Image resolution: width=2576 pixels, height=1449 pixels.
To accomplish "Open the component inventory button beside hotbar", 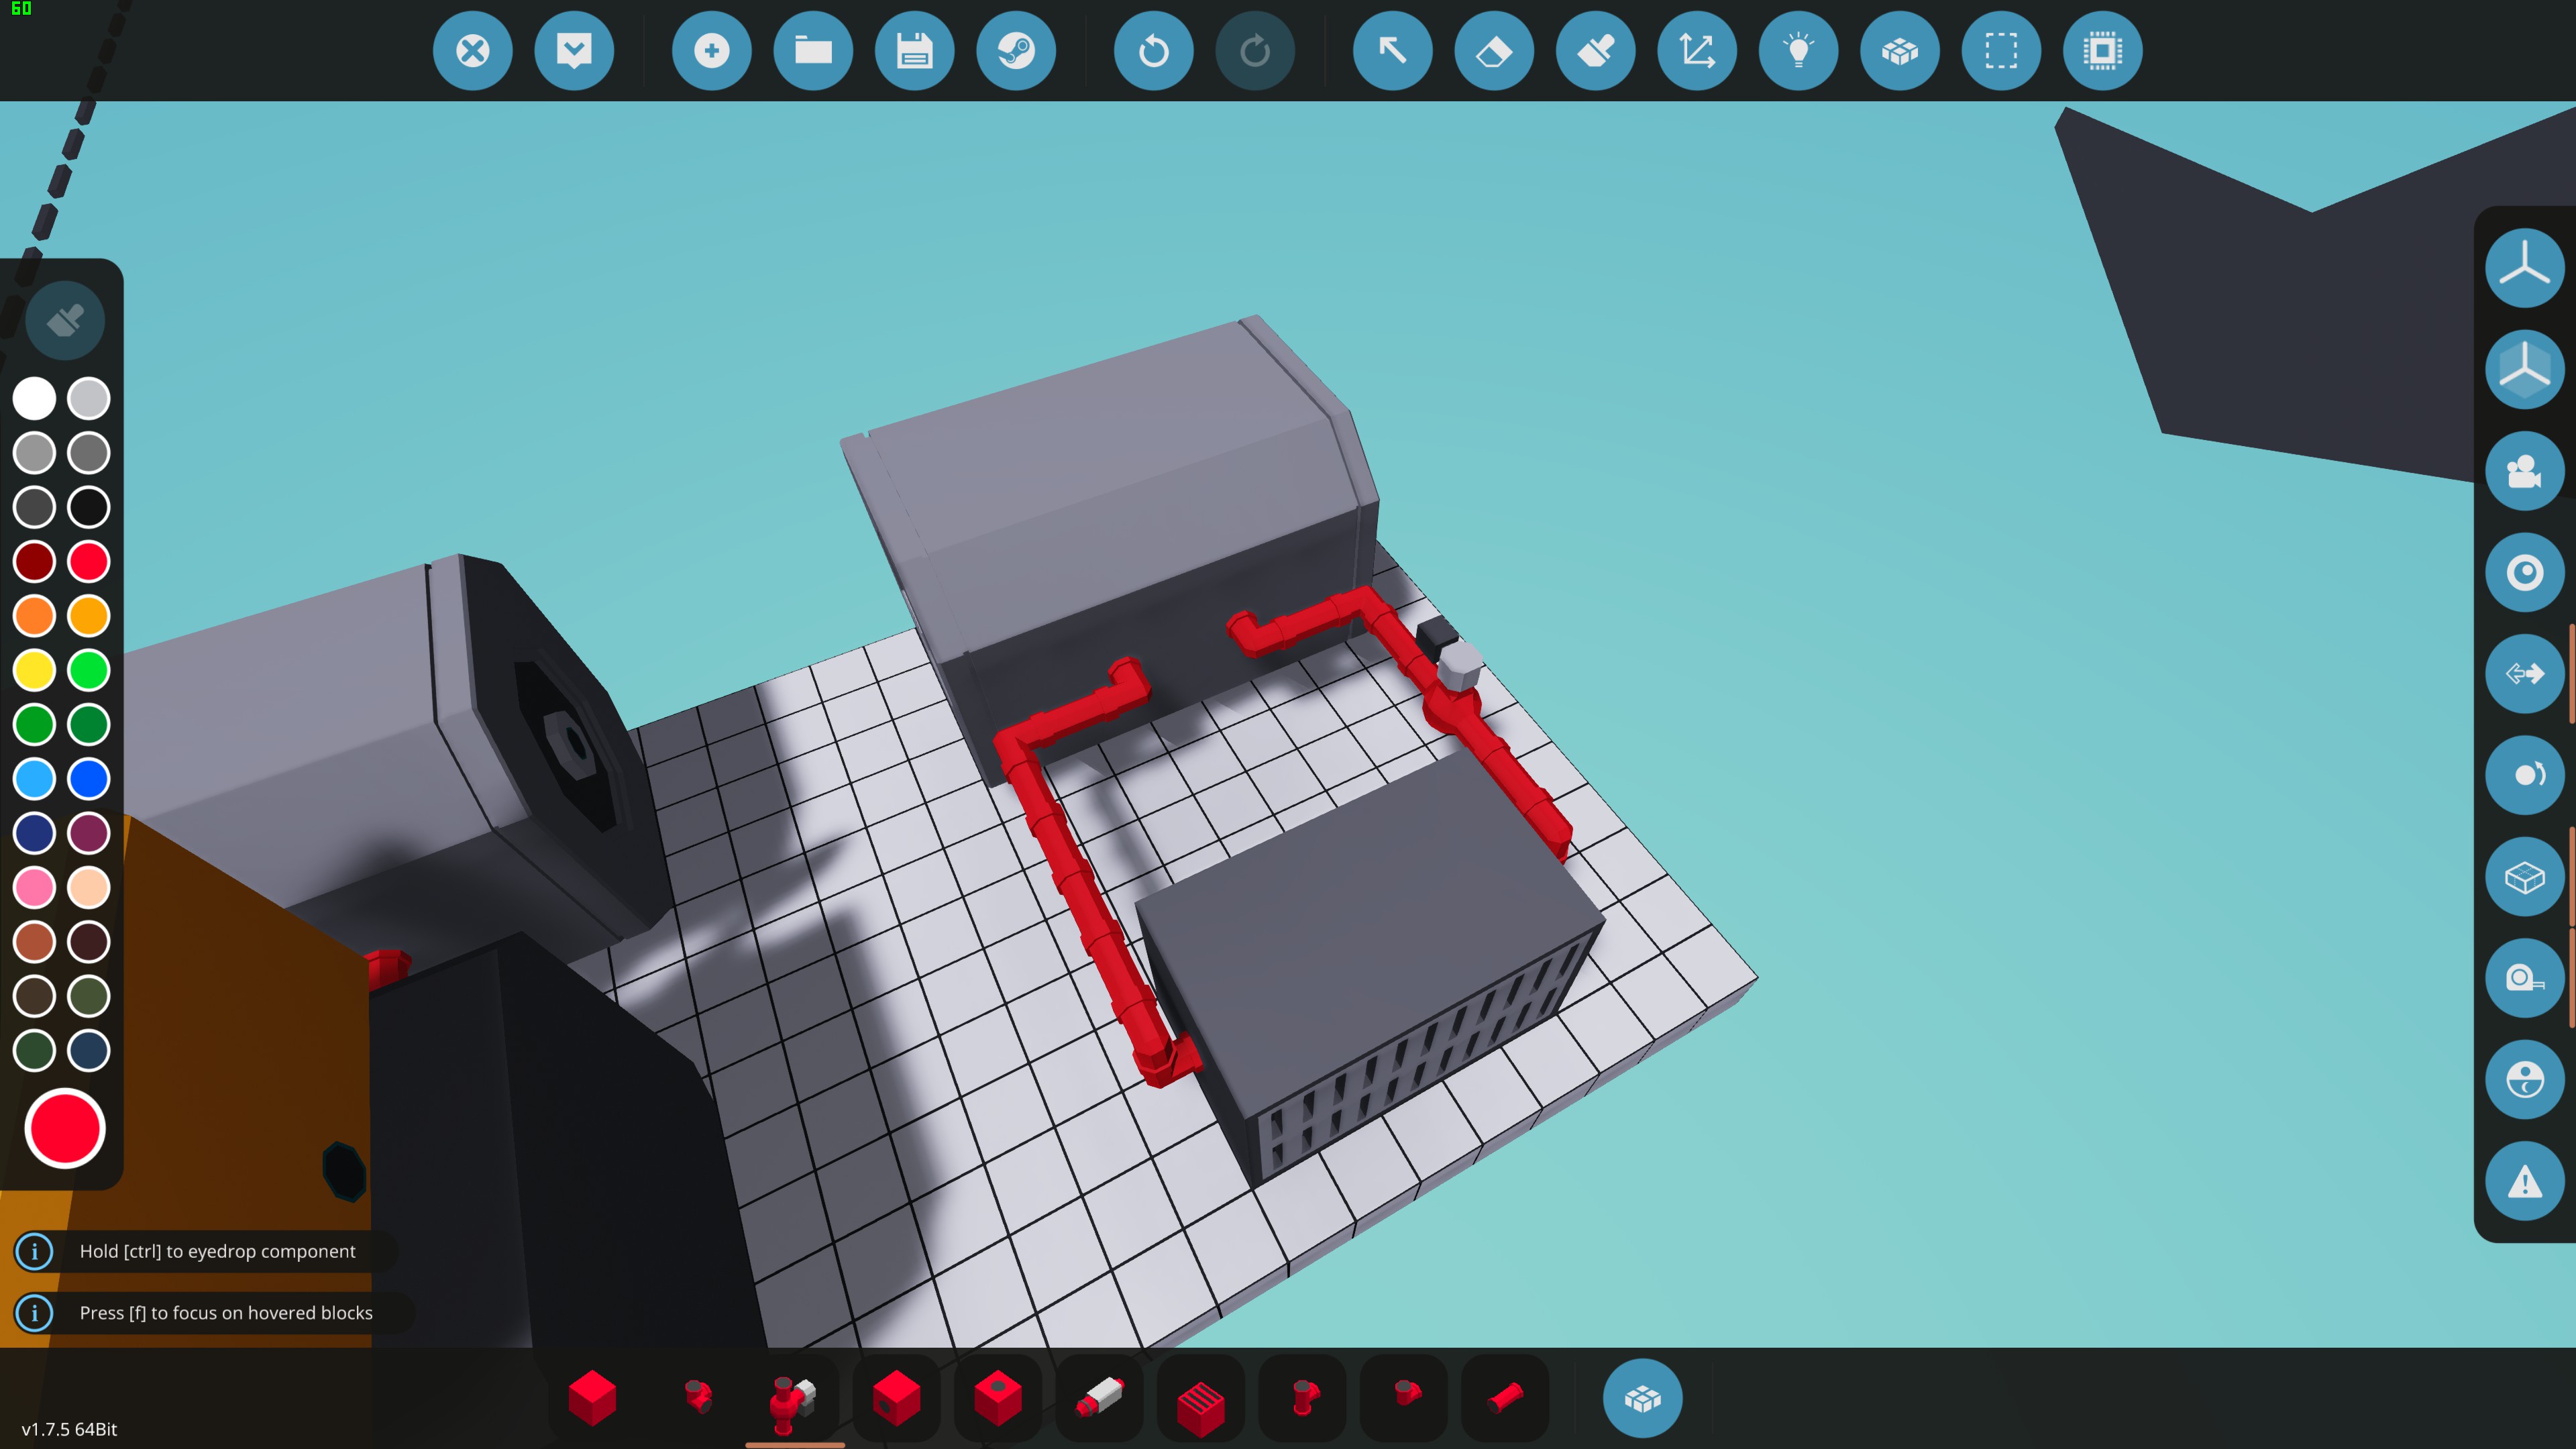I will point(1642,1398).
